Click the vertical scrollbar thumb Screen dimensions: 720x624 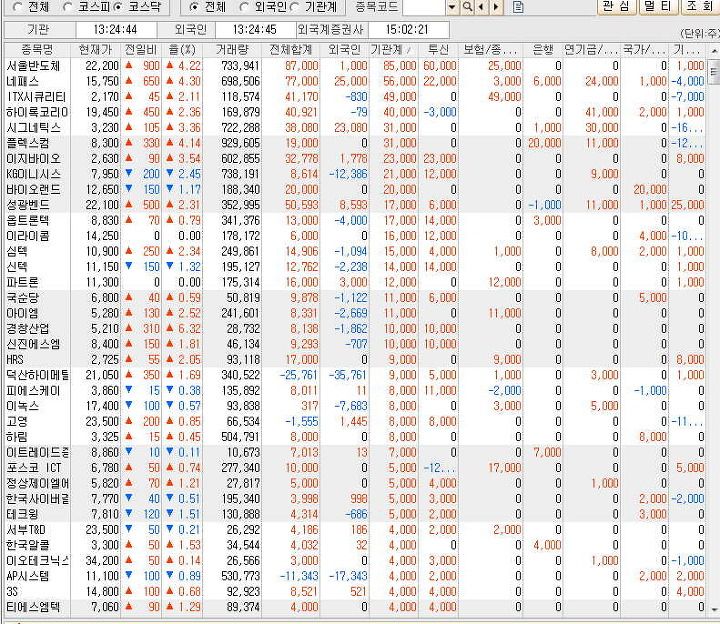pyautogui.click(x=714, y=71)
